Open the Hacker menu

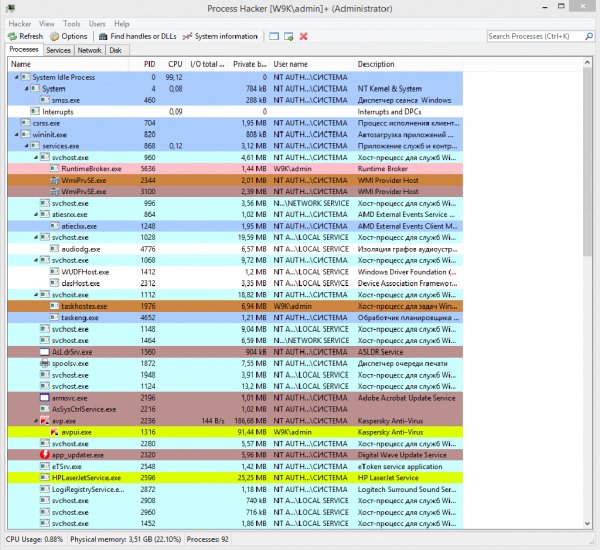pyautogui.click(x=20, y=24)
